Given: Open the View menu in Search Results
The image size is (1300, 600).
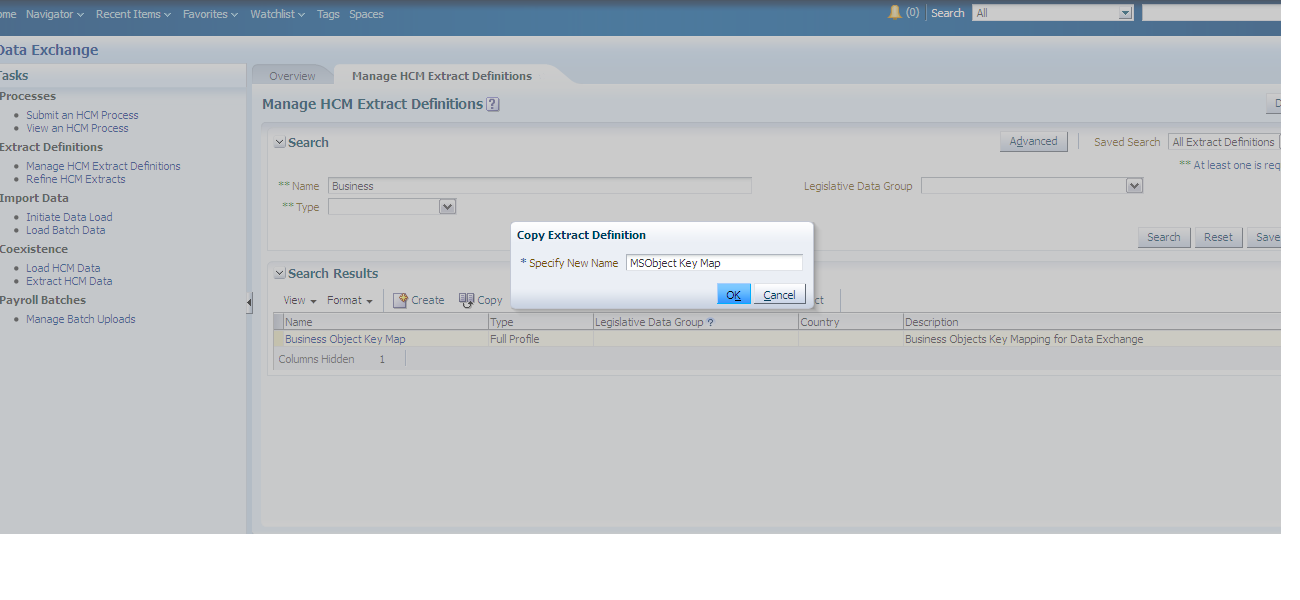Looking at the screenshot, I should 298,299.
